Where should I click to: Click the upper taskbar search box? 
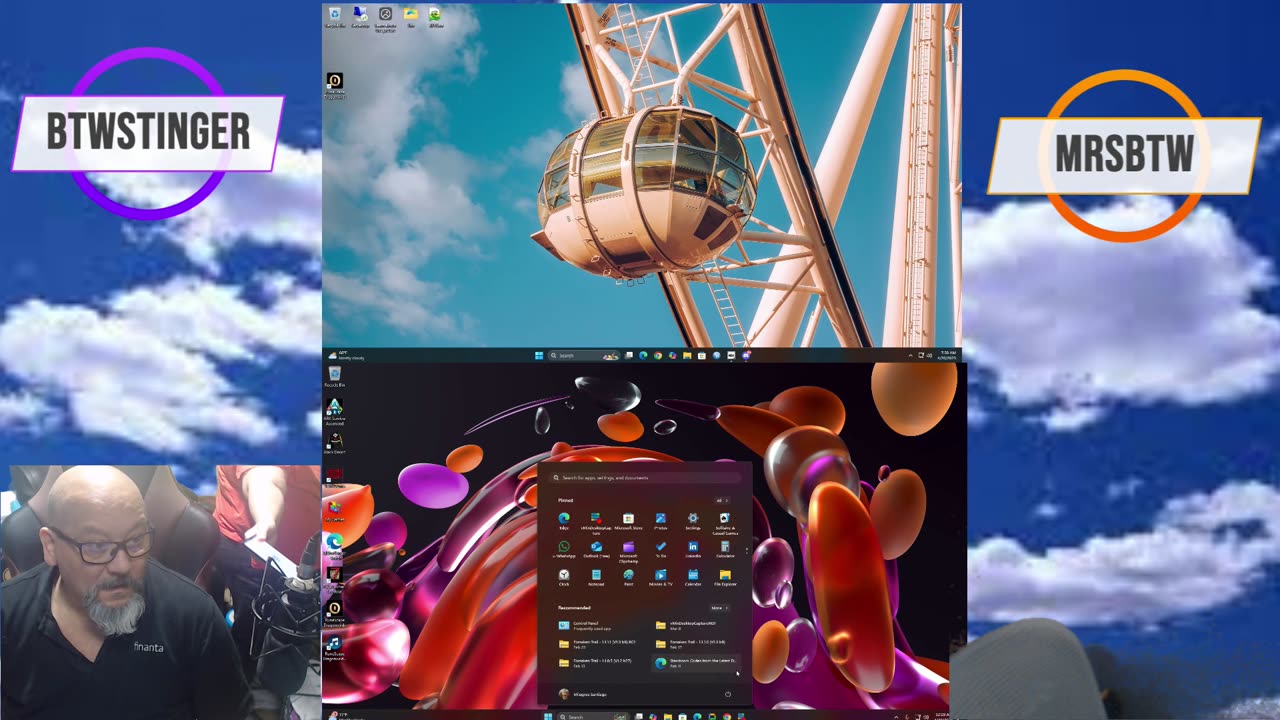[584, 355]
